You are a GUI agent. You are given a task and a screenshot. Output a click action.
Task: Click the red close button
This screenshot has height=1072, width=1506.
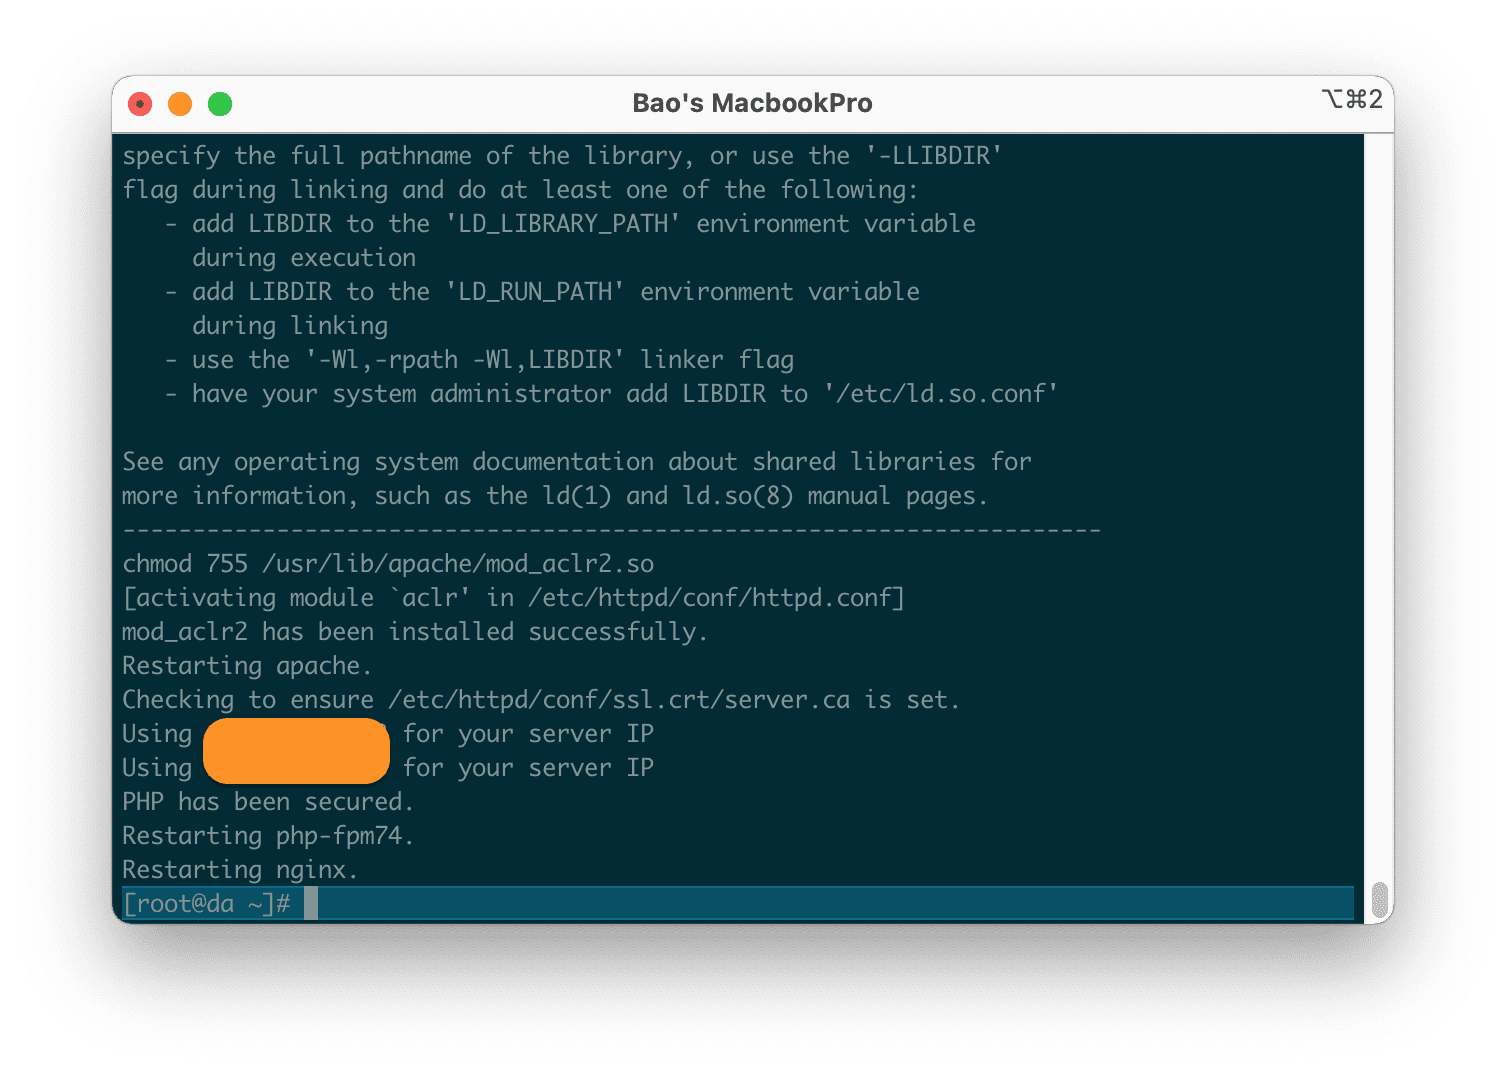[x=139, y=103]
